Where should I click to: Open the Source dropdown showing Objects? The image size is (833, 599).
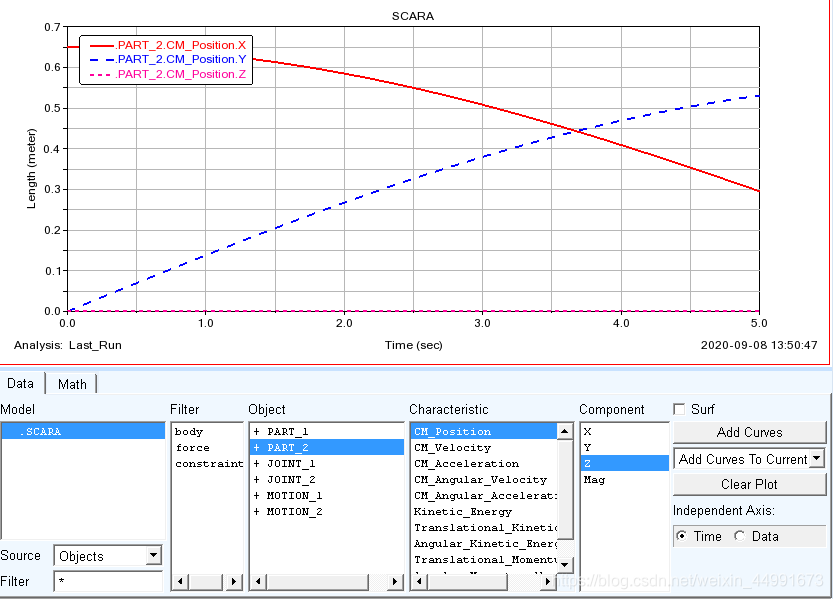pos(108,556)
